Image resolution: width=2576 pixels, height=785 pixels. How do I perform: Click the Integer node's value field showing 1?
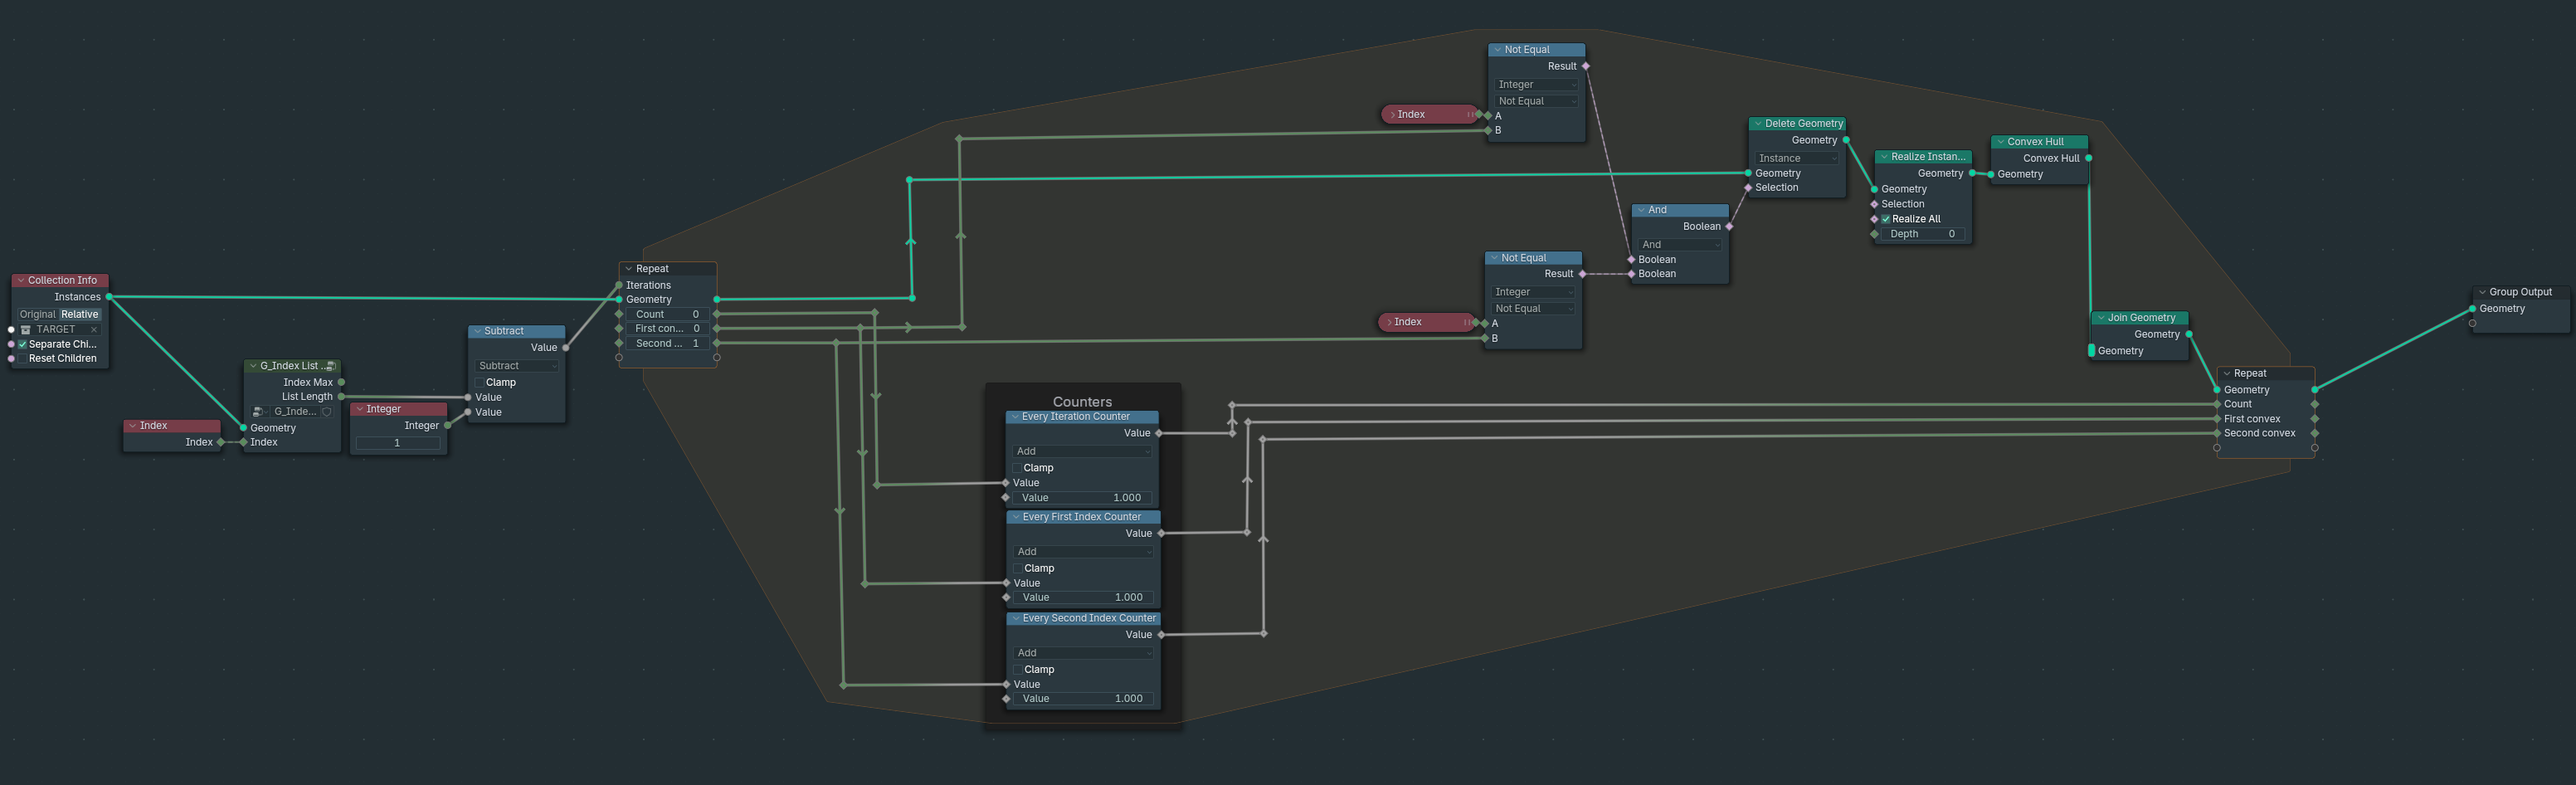click(397, 443)
